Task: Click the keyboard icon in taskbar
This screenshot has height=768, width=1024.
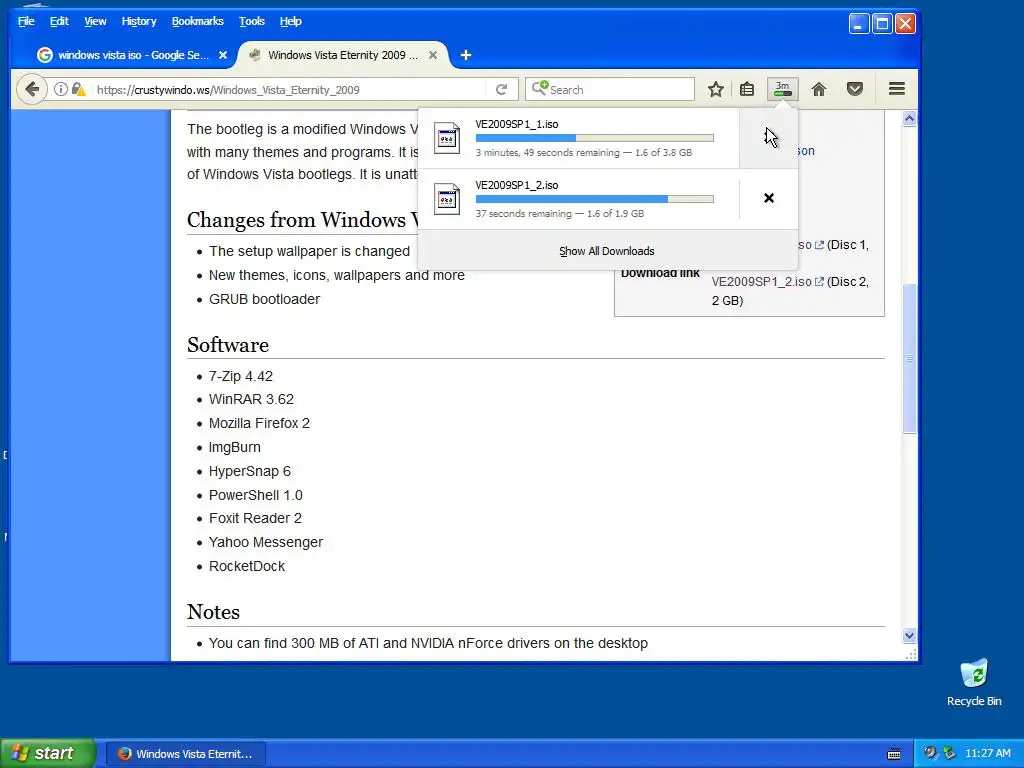Action: 894,754
